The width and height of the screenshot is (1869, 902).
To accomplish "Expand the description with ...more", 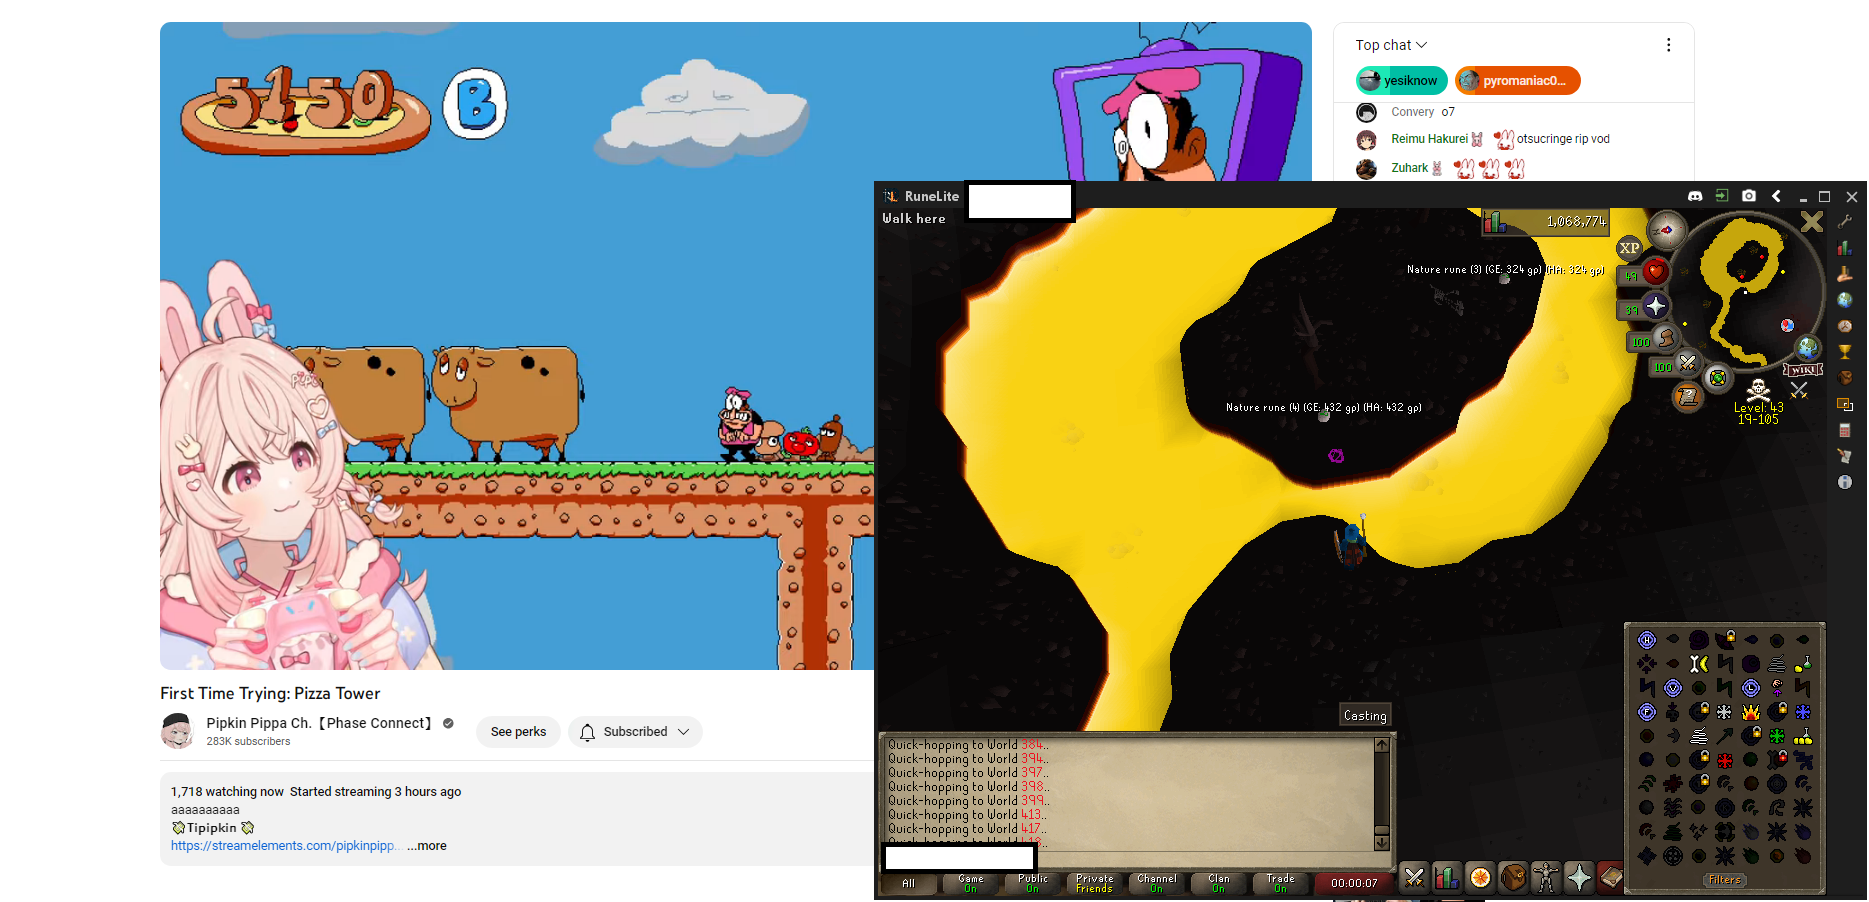I will pyautogui.click(x=427, y=846).
